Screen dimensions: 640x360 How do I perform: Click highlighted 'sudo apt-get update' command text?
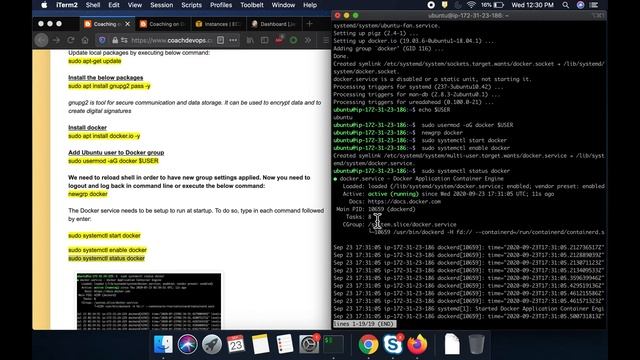(95, 61)
